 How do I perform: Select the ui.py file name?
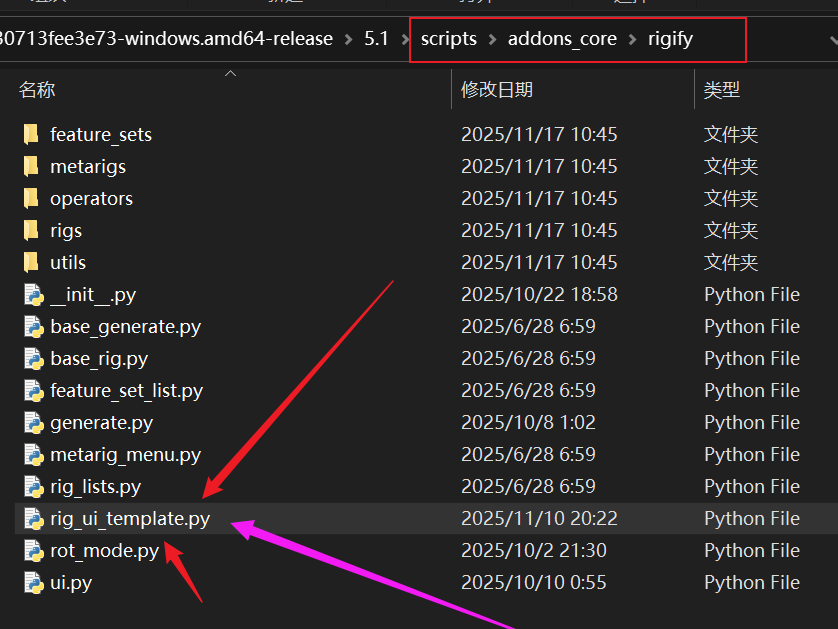(x=71, y=584)
